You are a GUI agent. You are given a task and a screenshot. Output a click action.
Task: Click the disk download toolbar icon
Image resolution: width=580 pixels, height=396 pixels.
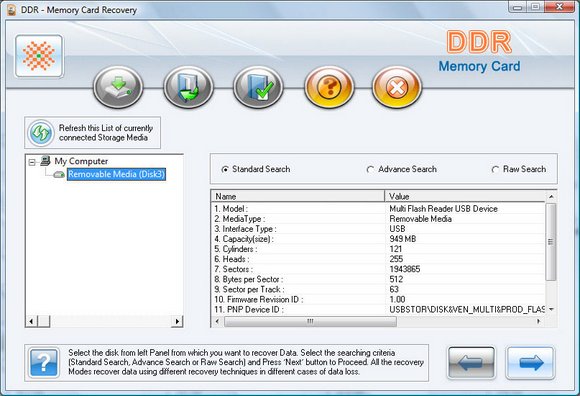[118, 87]
